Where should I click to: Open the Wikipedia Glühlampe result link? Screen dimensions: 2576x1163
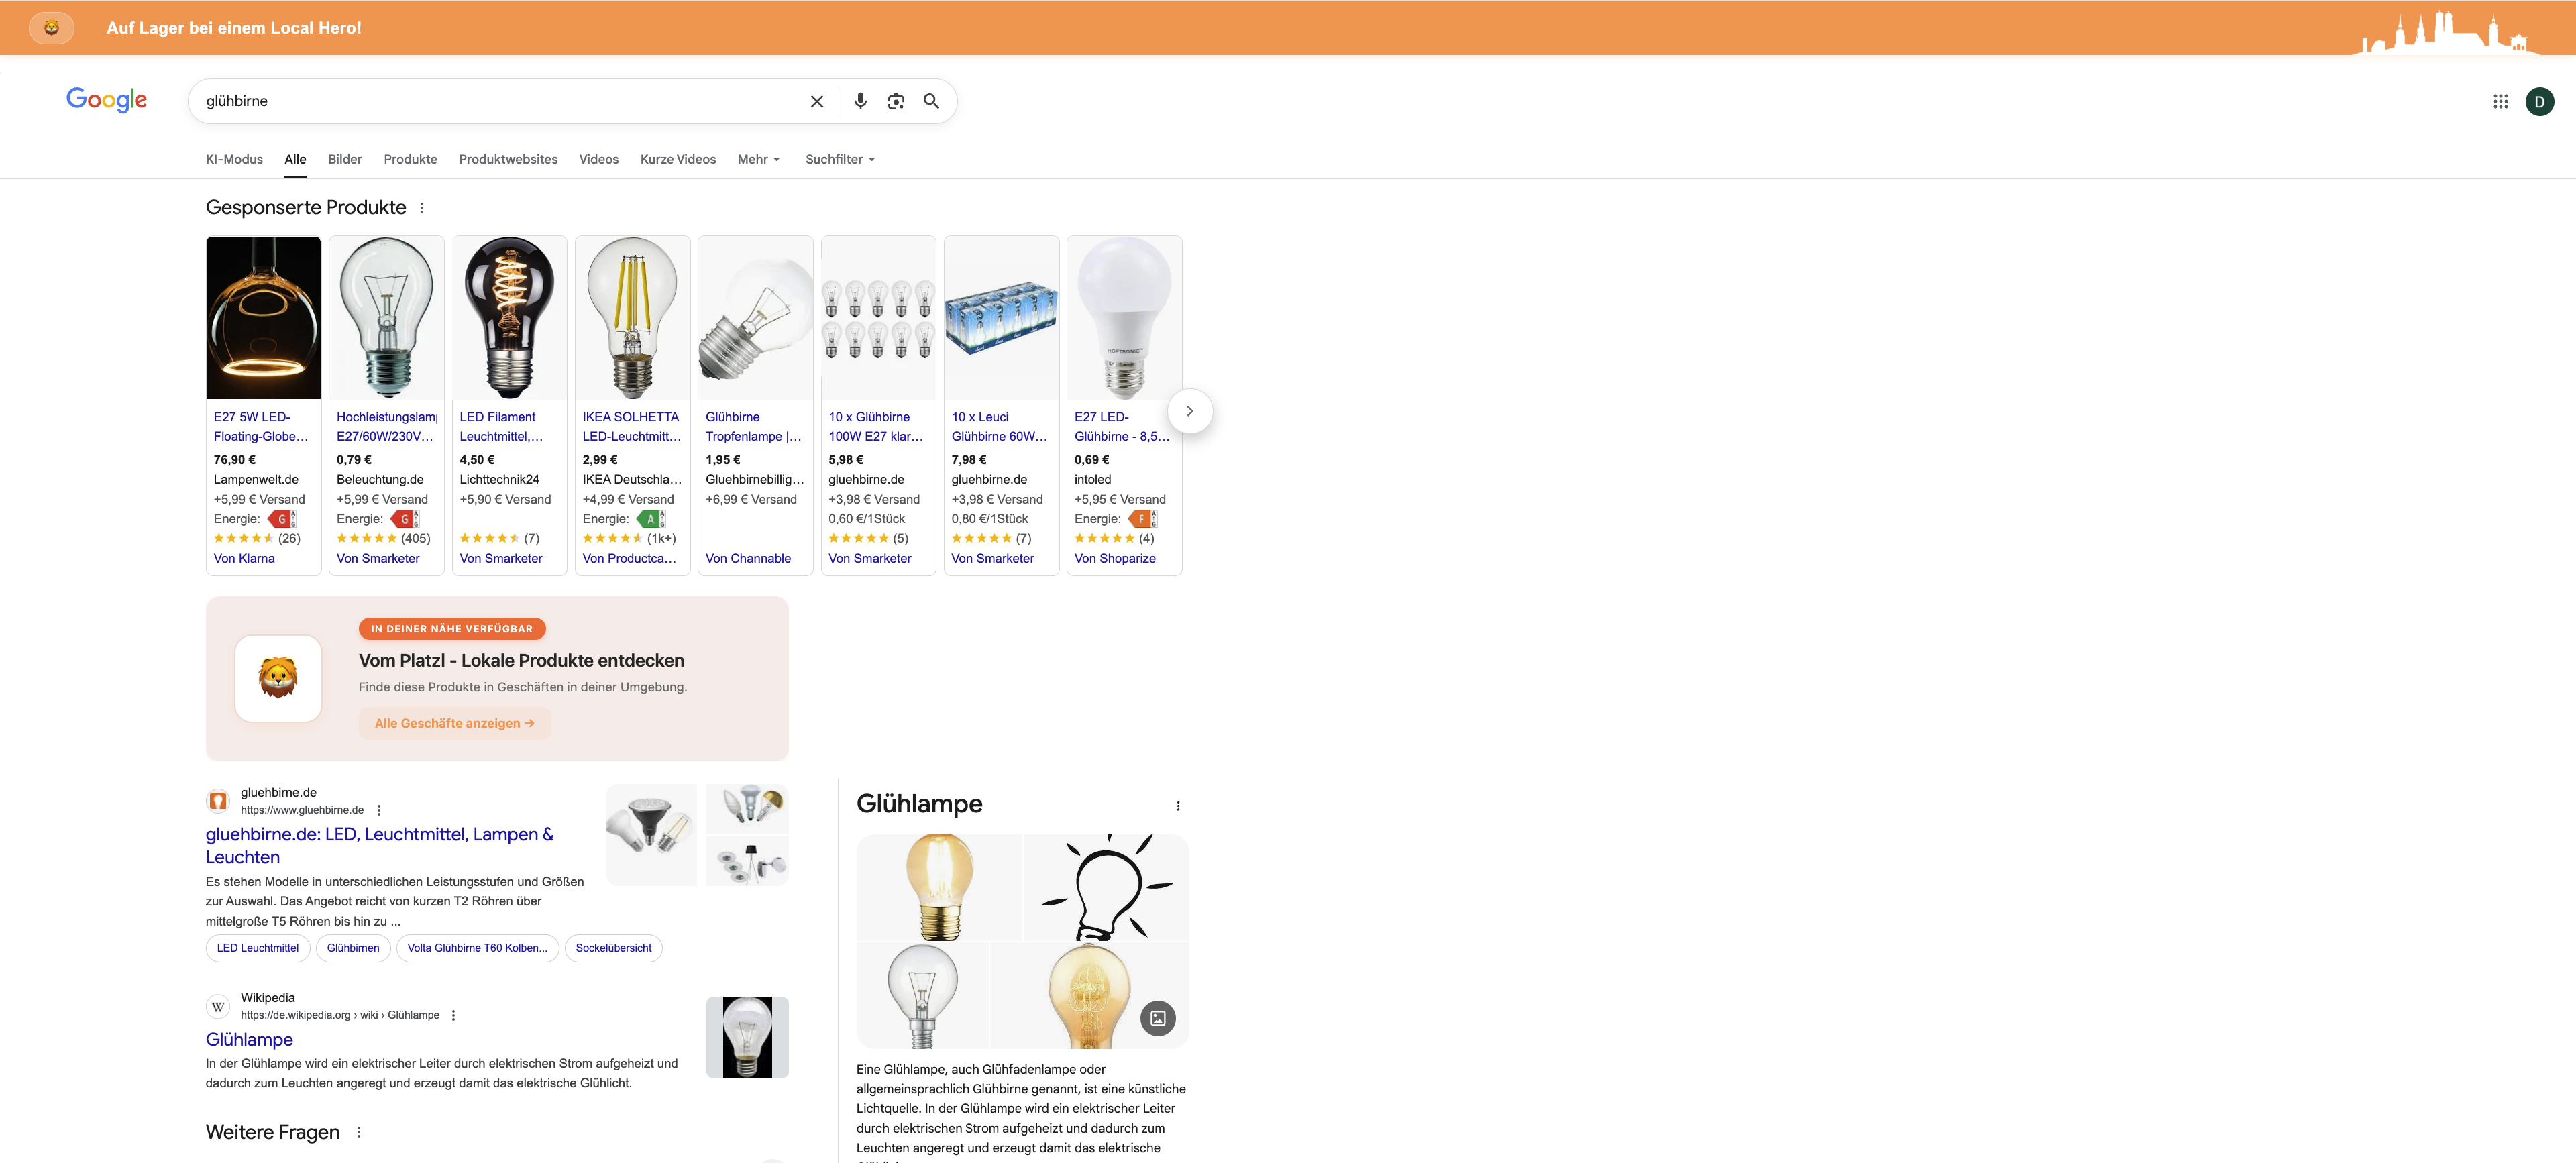[249, 1039]
